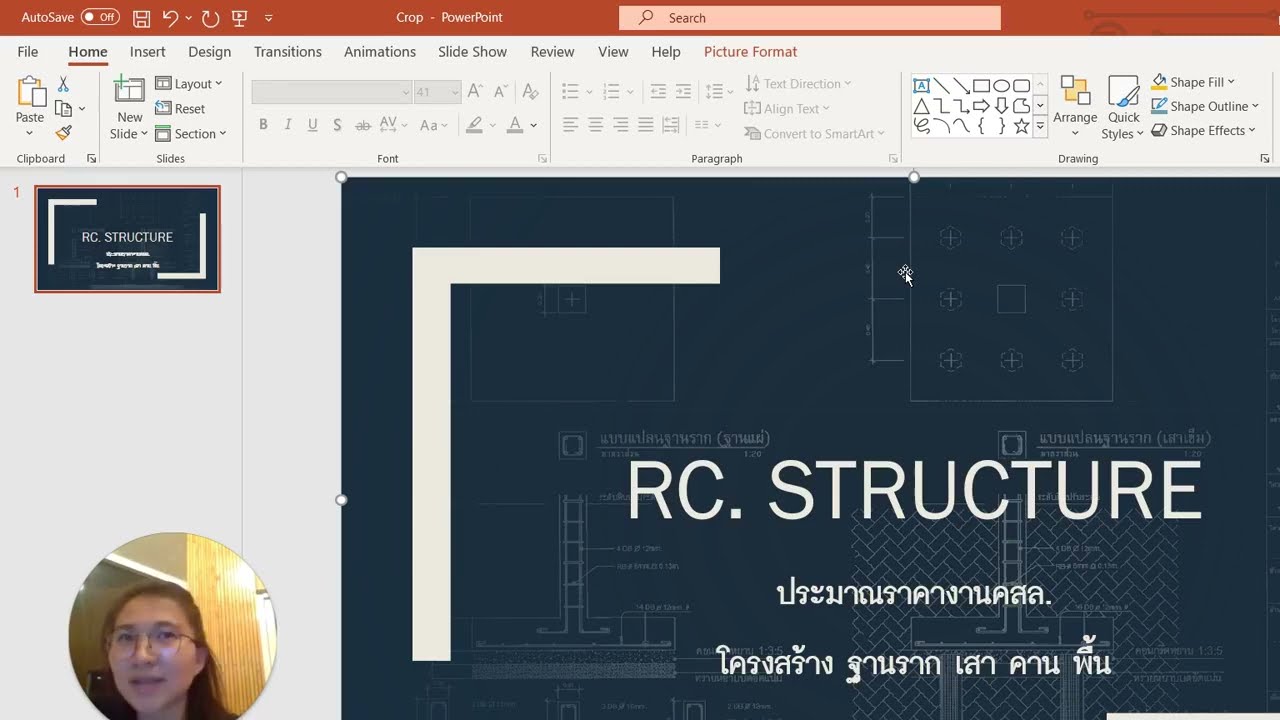Image resolution: width=1280 pixels, height=720 pixels.
Task: Open character spacing options
Action: click(392, 125)
